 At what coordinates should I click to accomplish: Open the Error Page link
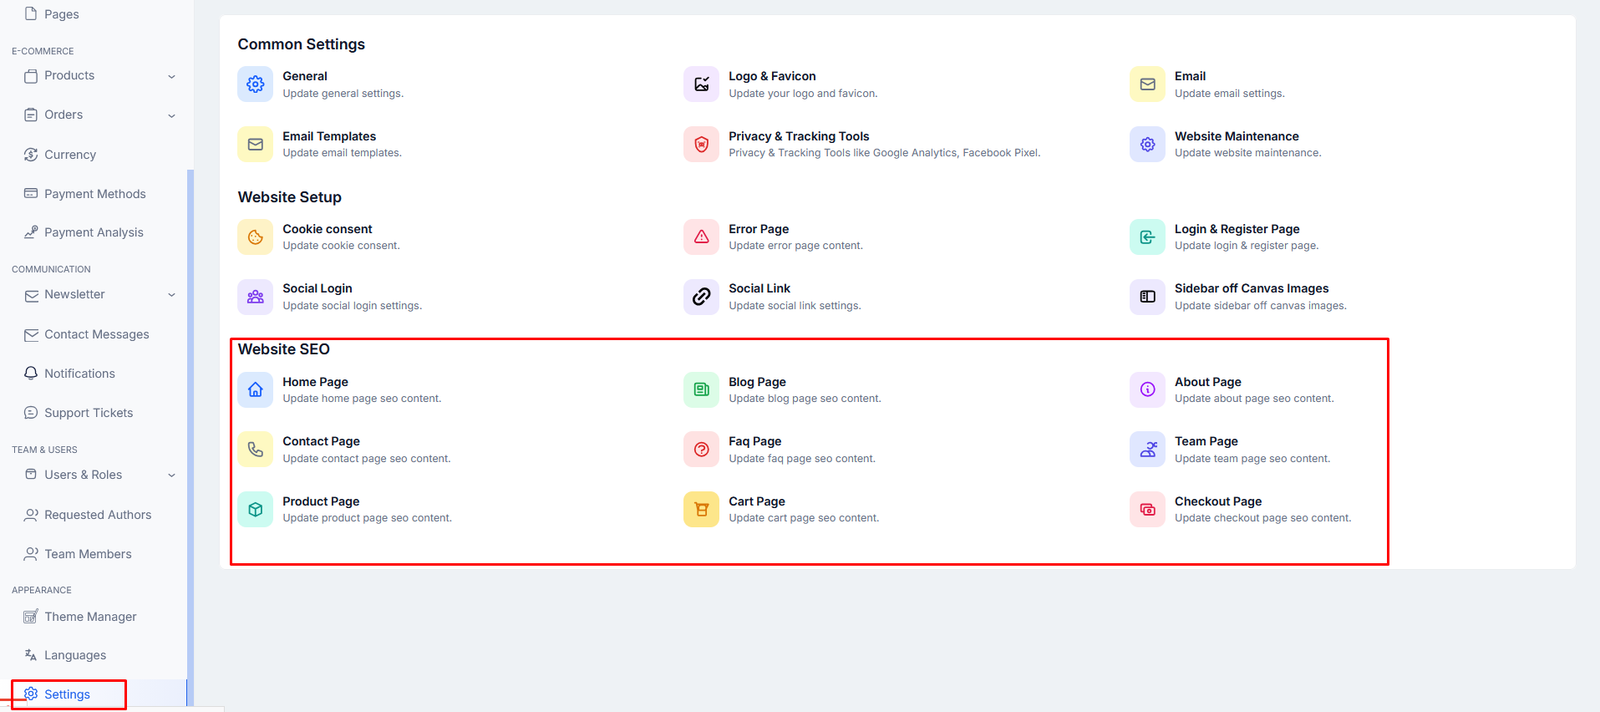click(759, 229)
